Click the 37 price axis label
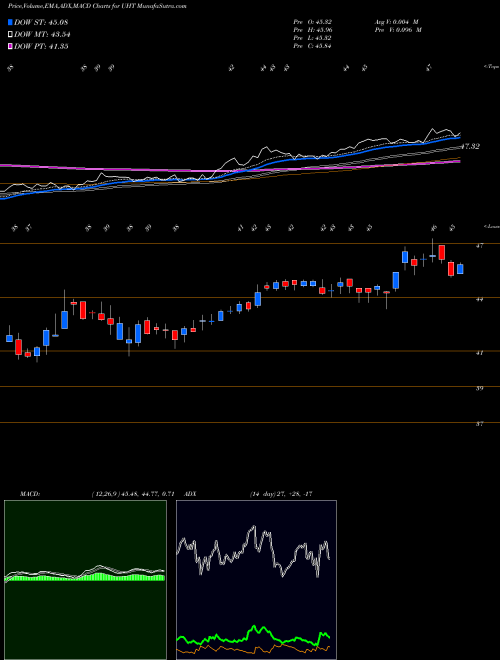 479,424
